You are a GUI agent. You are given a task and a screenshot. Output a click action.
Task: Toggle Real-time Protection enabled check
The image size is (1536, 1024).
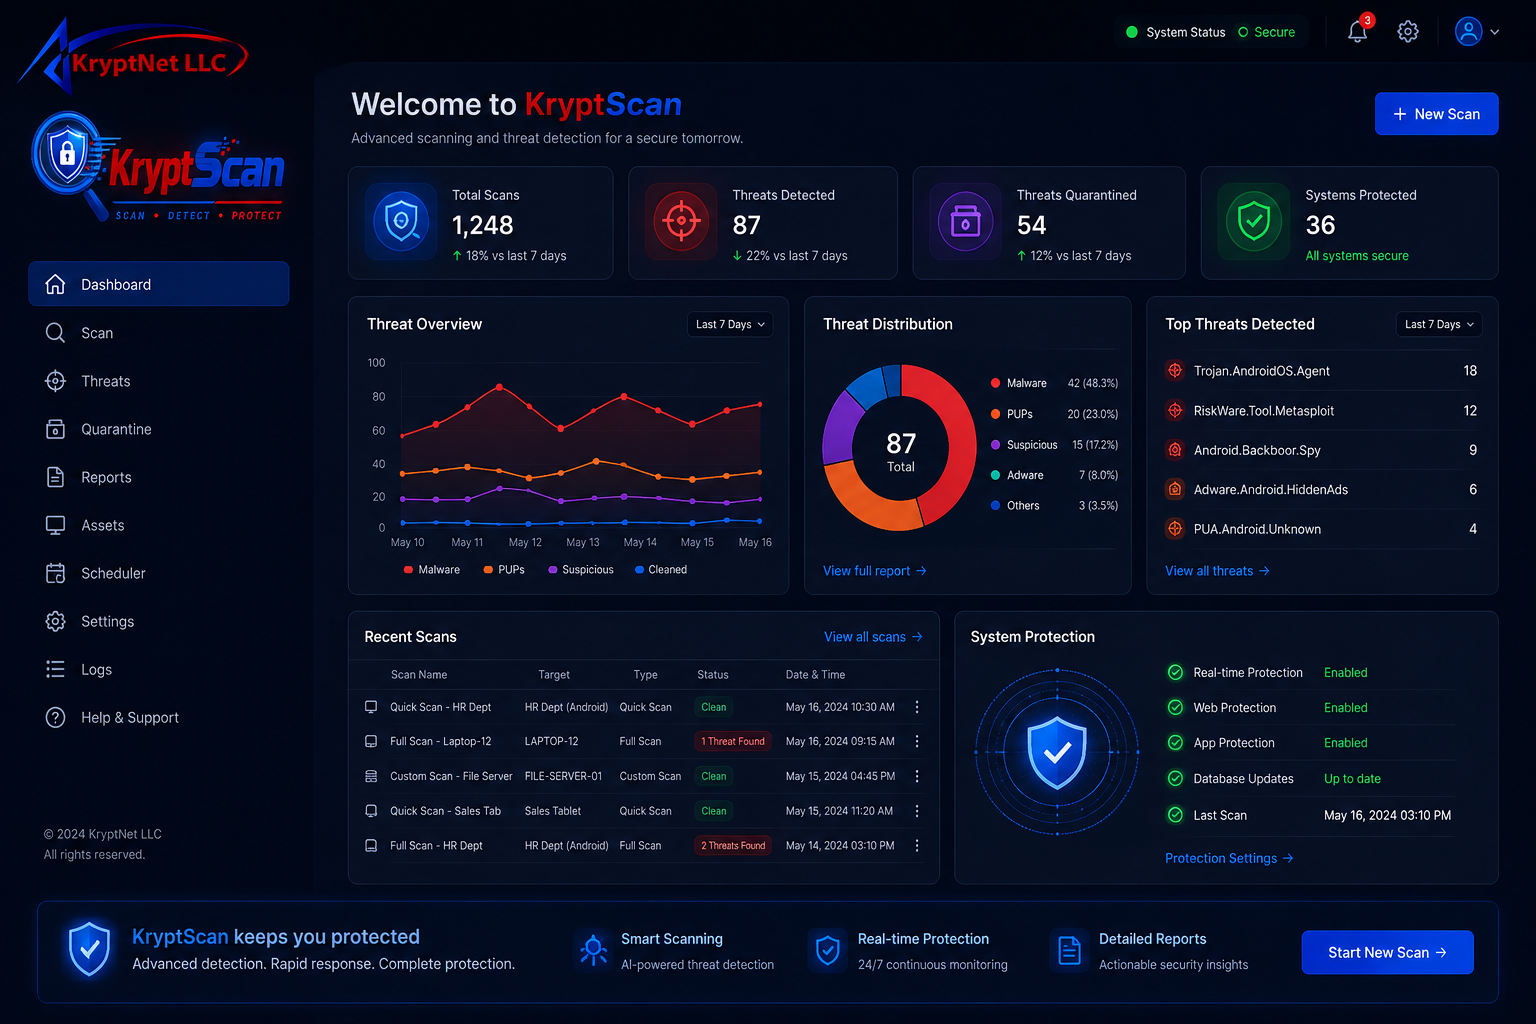click(1175, 673)
